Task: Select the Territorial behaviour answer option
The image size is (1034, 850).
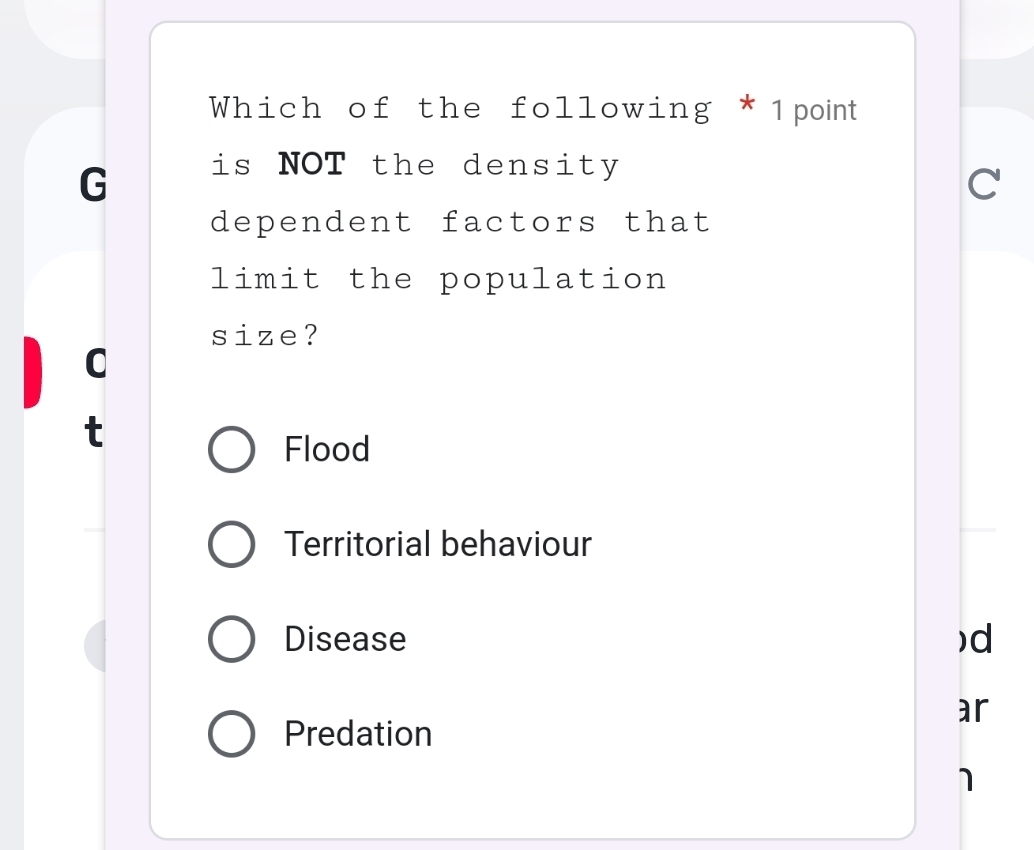Action: [231, 544]
